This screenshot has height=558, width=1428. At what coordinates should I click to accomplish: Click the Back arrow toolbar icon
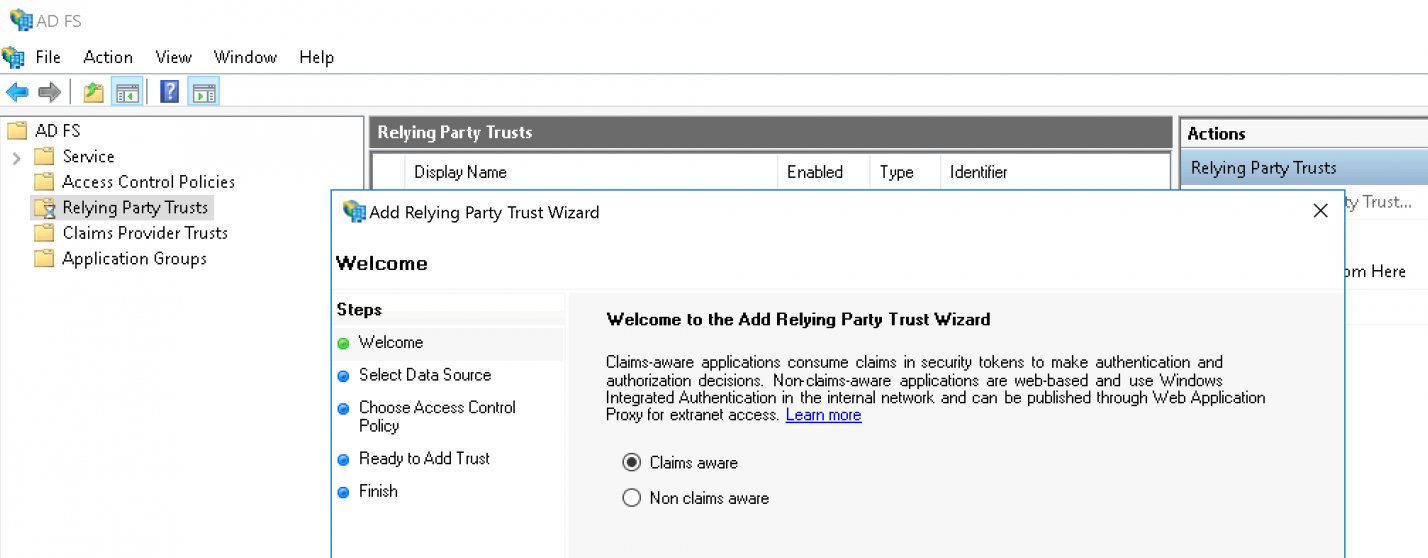(17, 93)
